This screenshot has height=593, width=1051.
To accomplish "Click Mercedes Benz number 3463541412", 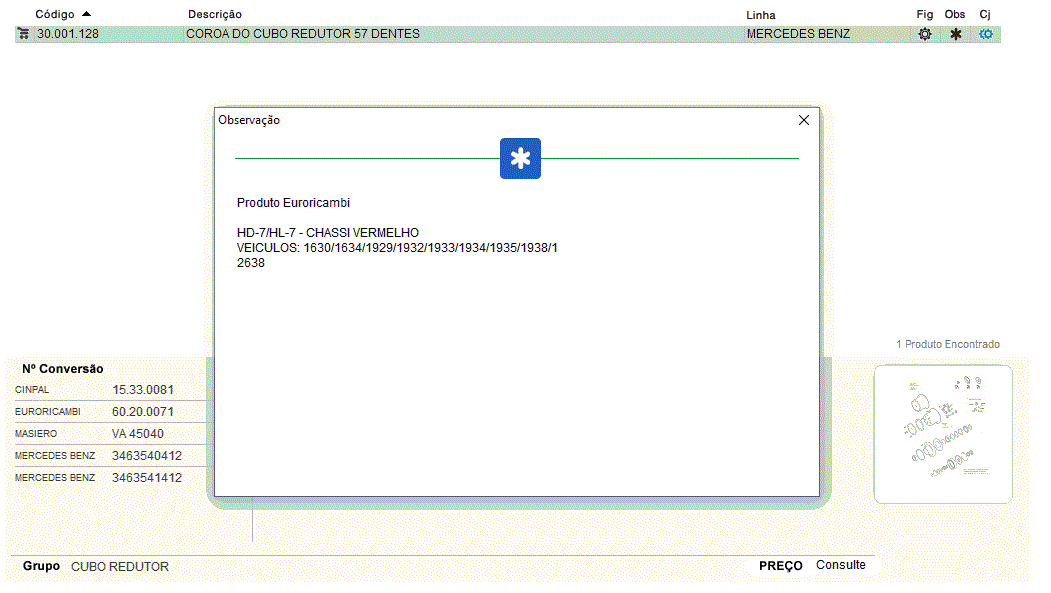I will click(147, 478).
